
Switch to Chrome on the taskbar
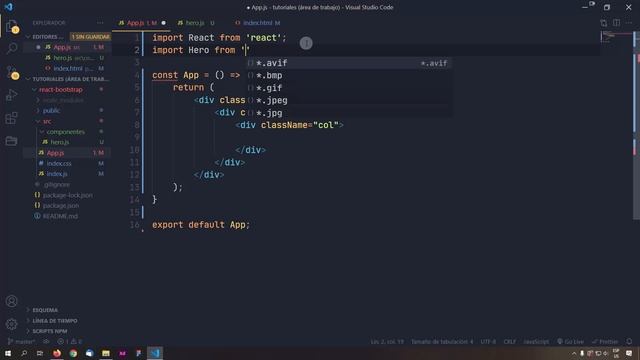pos(73,353)
